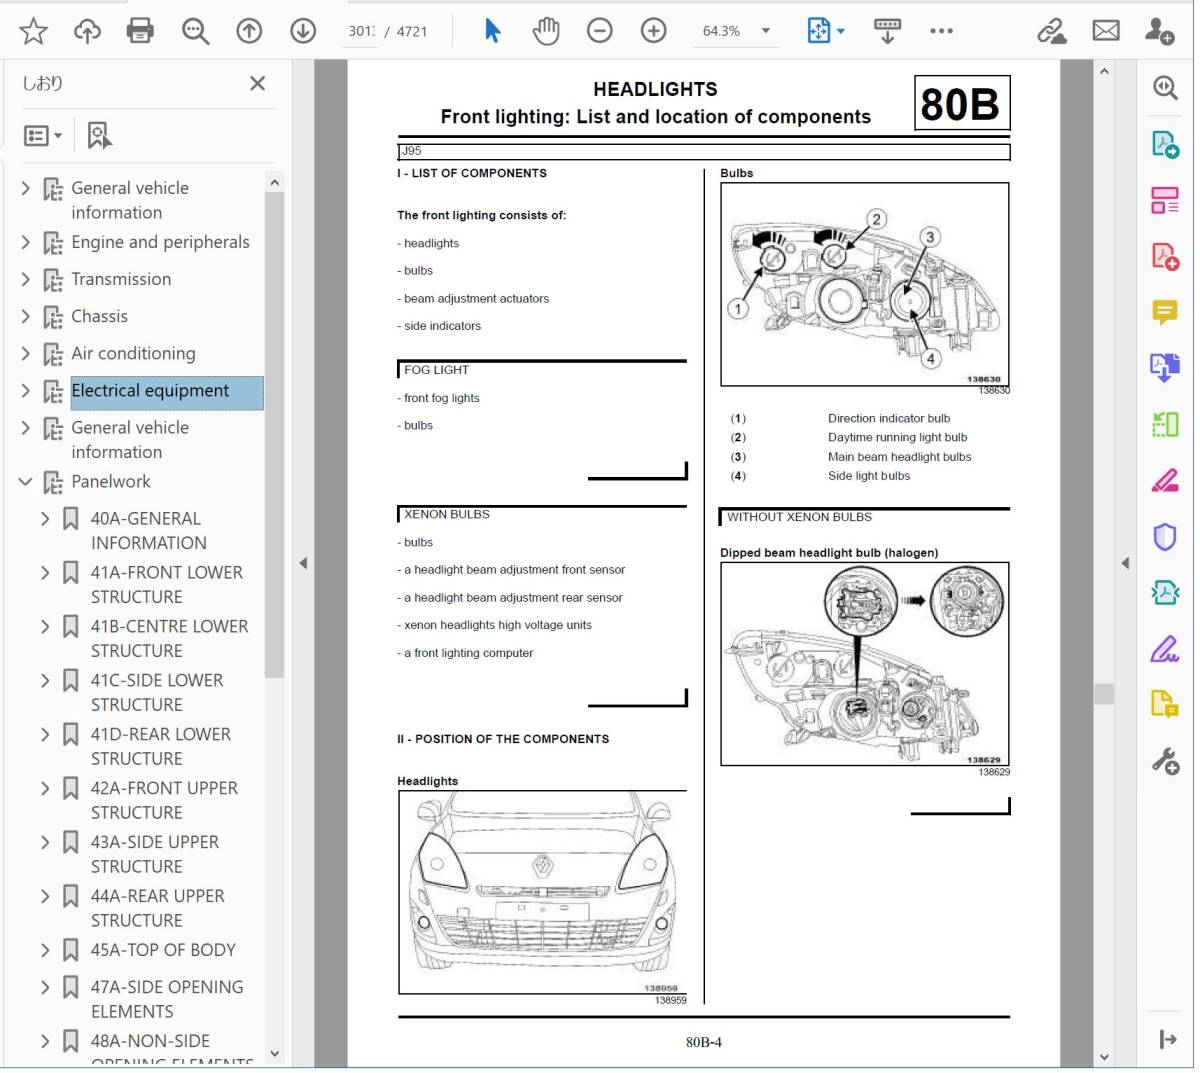Collapse the left navigation pane with the arrow handle
1200x1073 pixels.
pyautogui.click(x=303, y=564)
